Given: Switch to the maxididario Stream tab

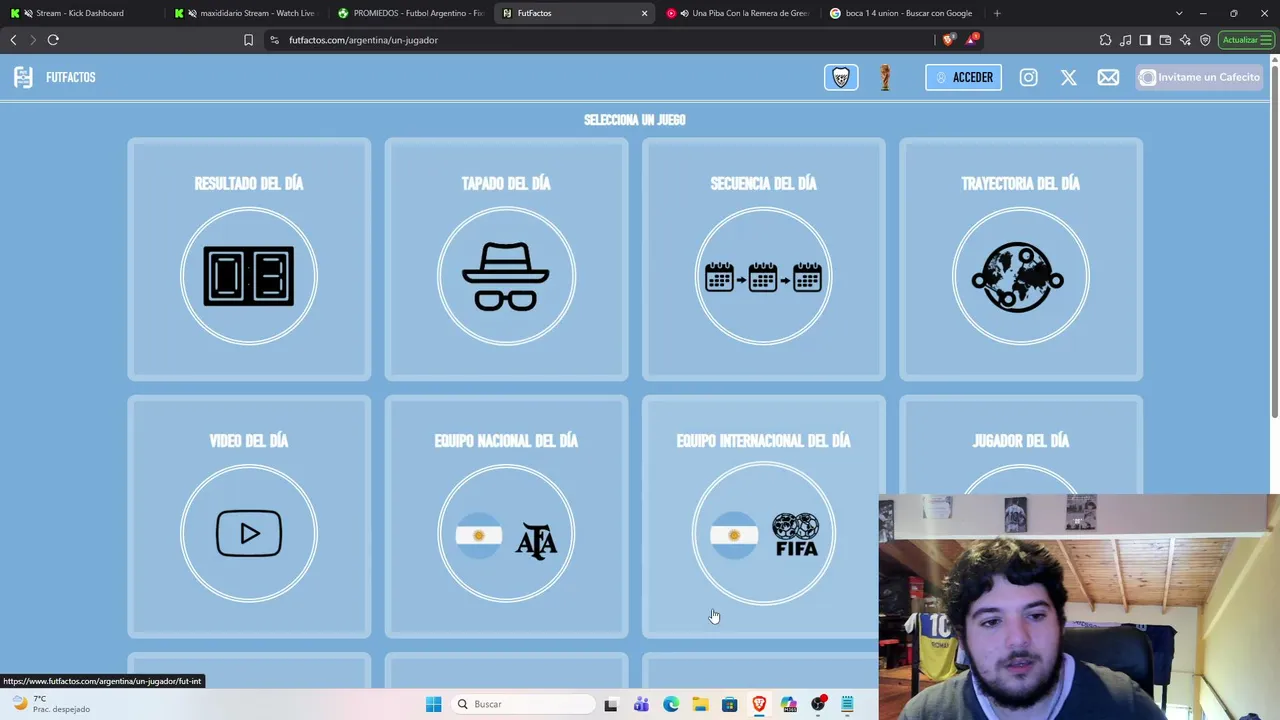Looking at the screenshot, I should tap(246, 13).
